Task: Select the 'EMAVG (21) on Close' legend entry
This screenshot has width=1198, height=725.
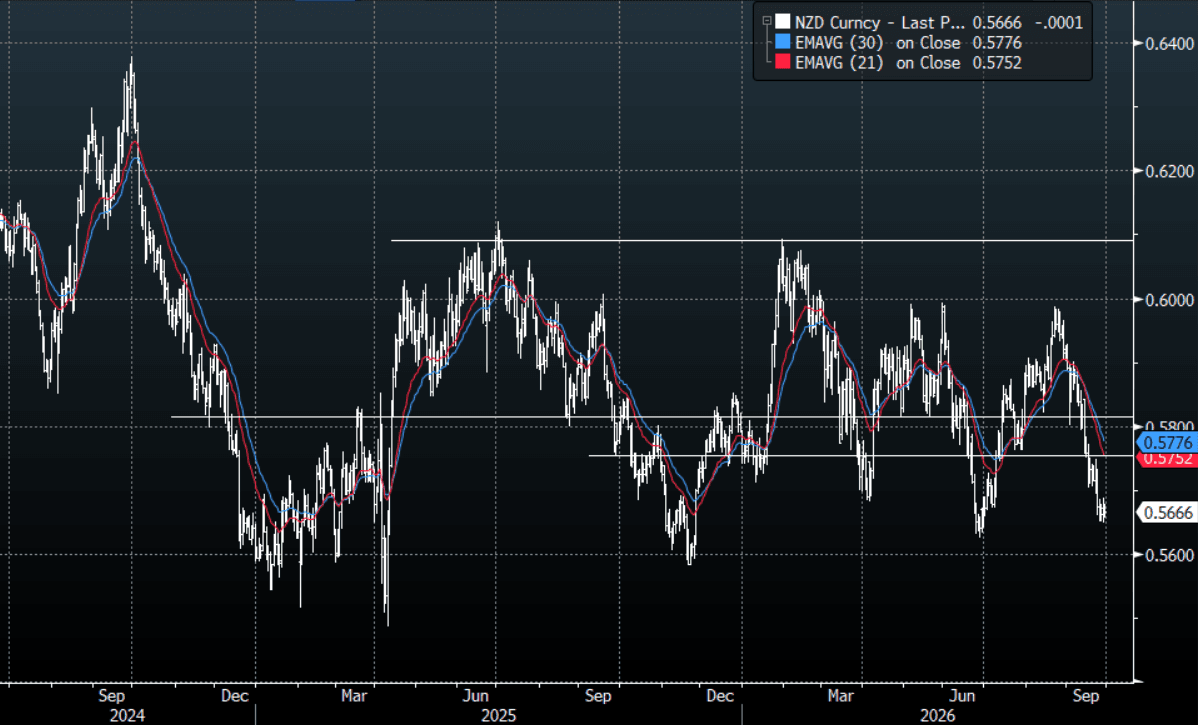Action: click(877, 63)
